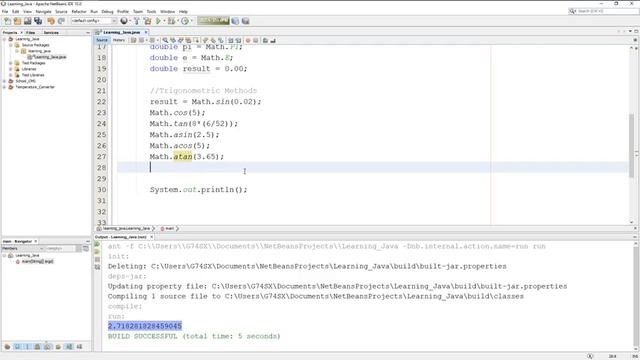Expand the Temperature_Converter project node
Image resolution: width=640 pixels, height=360 pixels.
coord(5,87)
